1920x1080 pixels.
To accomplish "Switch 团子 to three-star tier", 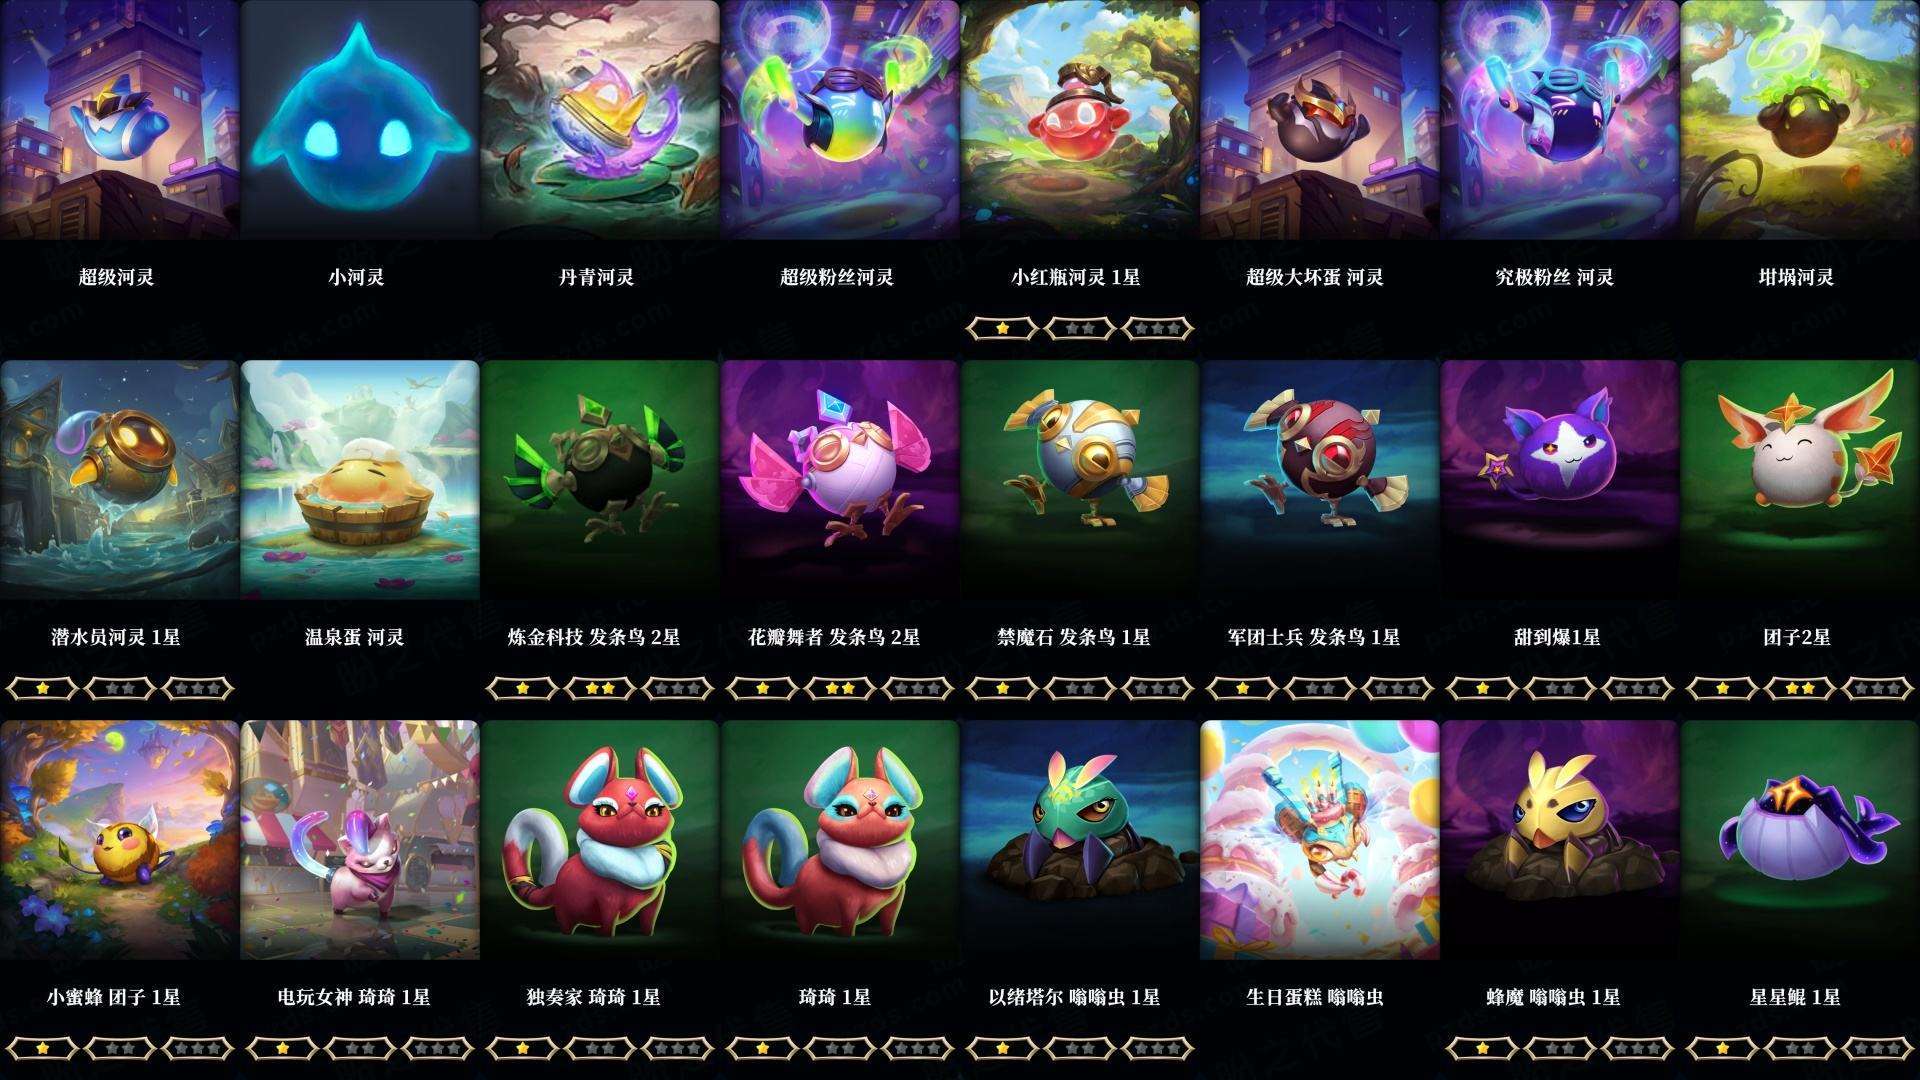I will [1878, 688].
